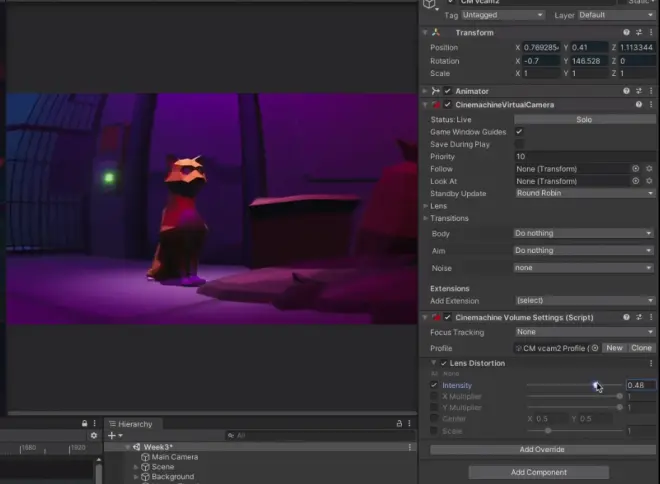
Task: Open Transform component kebab menu
Action: click(651, 32)
